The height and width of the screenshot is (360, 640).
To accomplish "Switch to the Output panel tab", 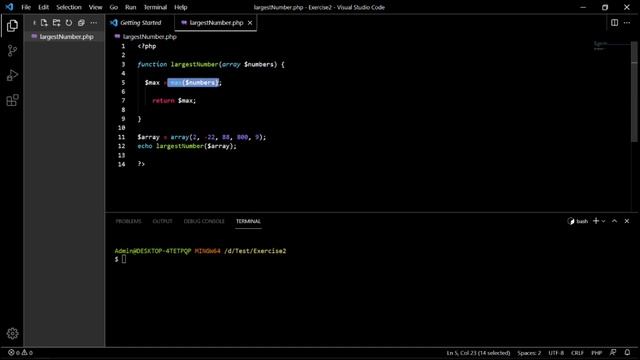I will coord(162,221).
